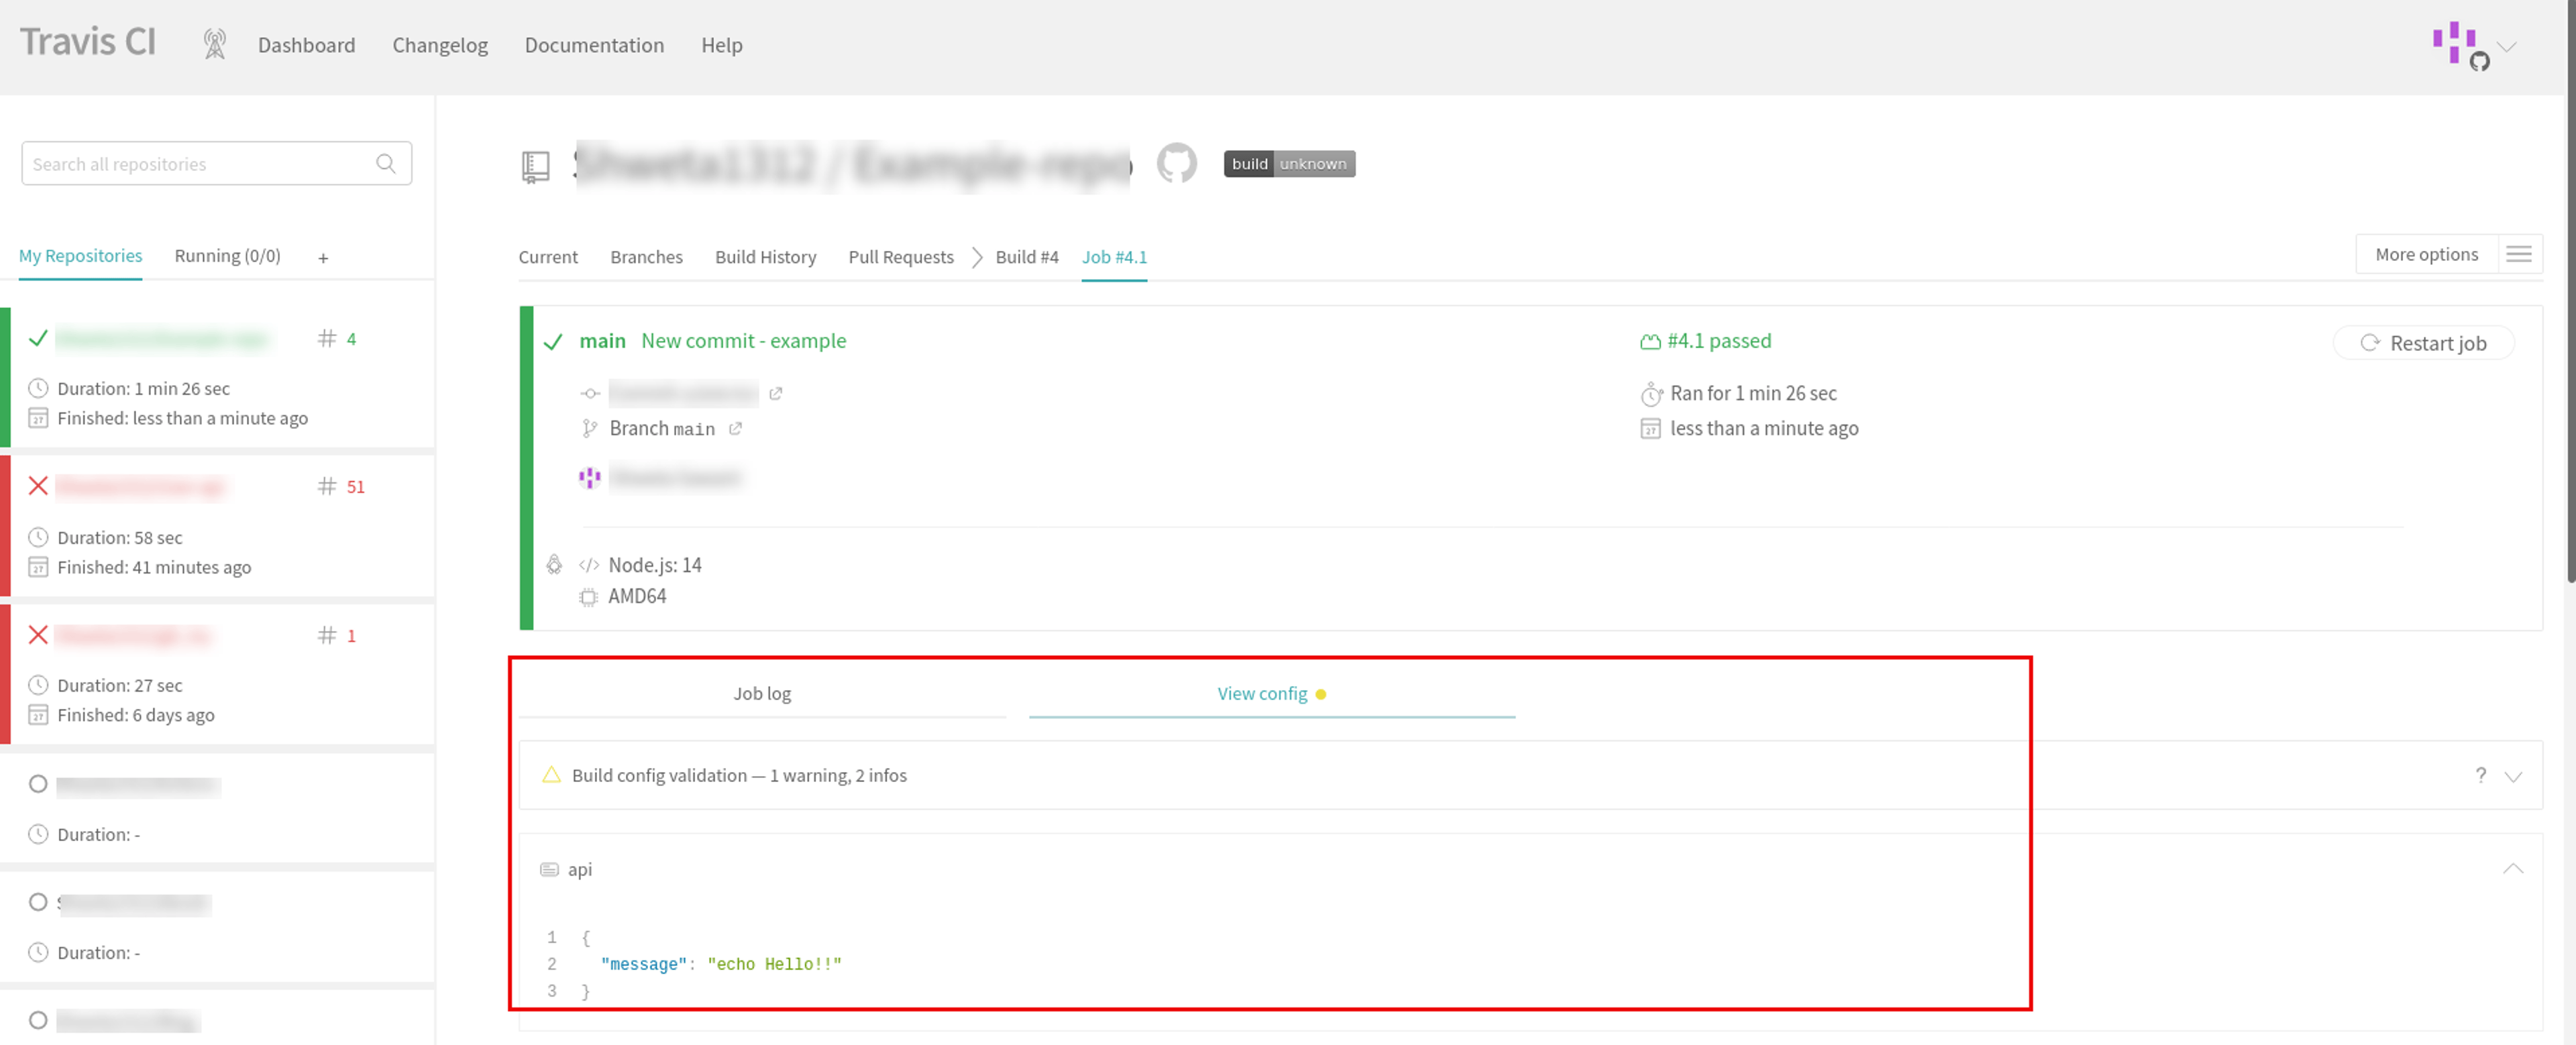Click the broadcast tower icon near logo
The height and width of the screenshot is (1045, 2576).
214,45
